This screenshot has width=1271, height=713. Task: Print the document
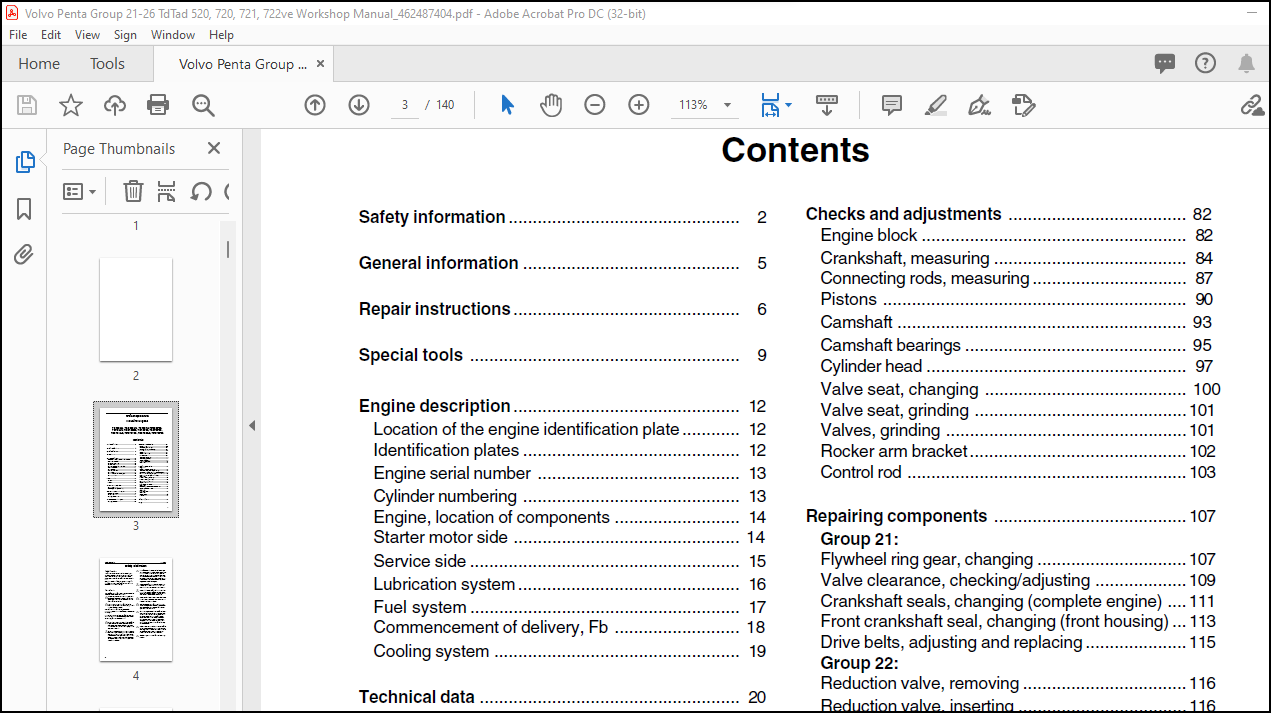[x=158, y=105]
